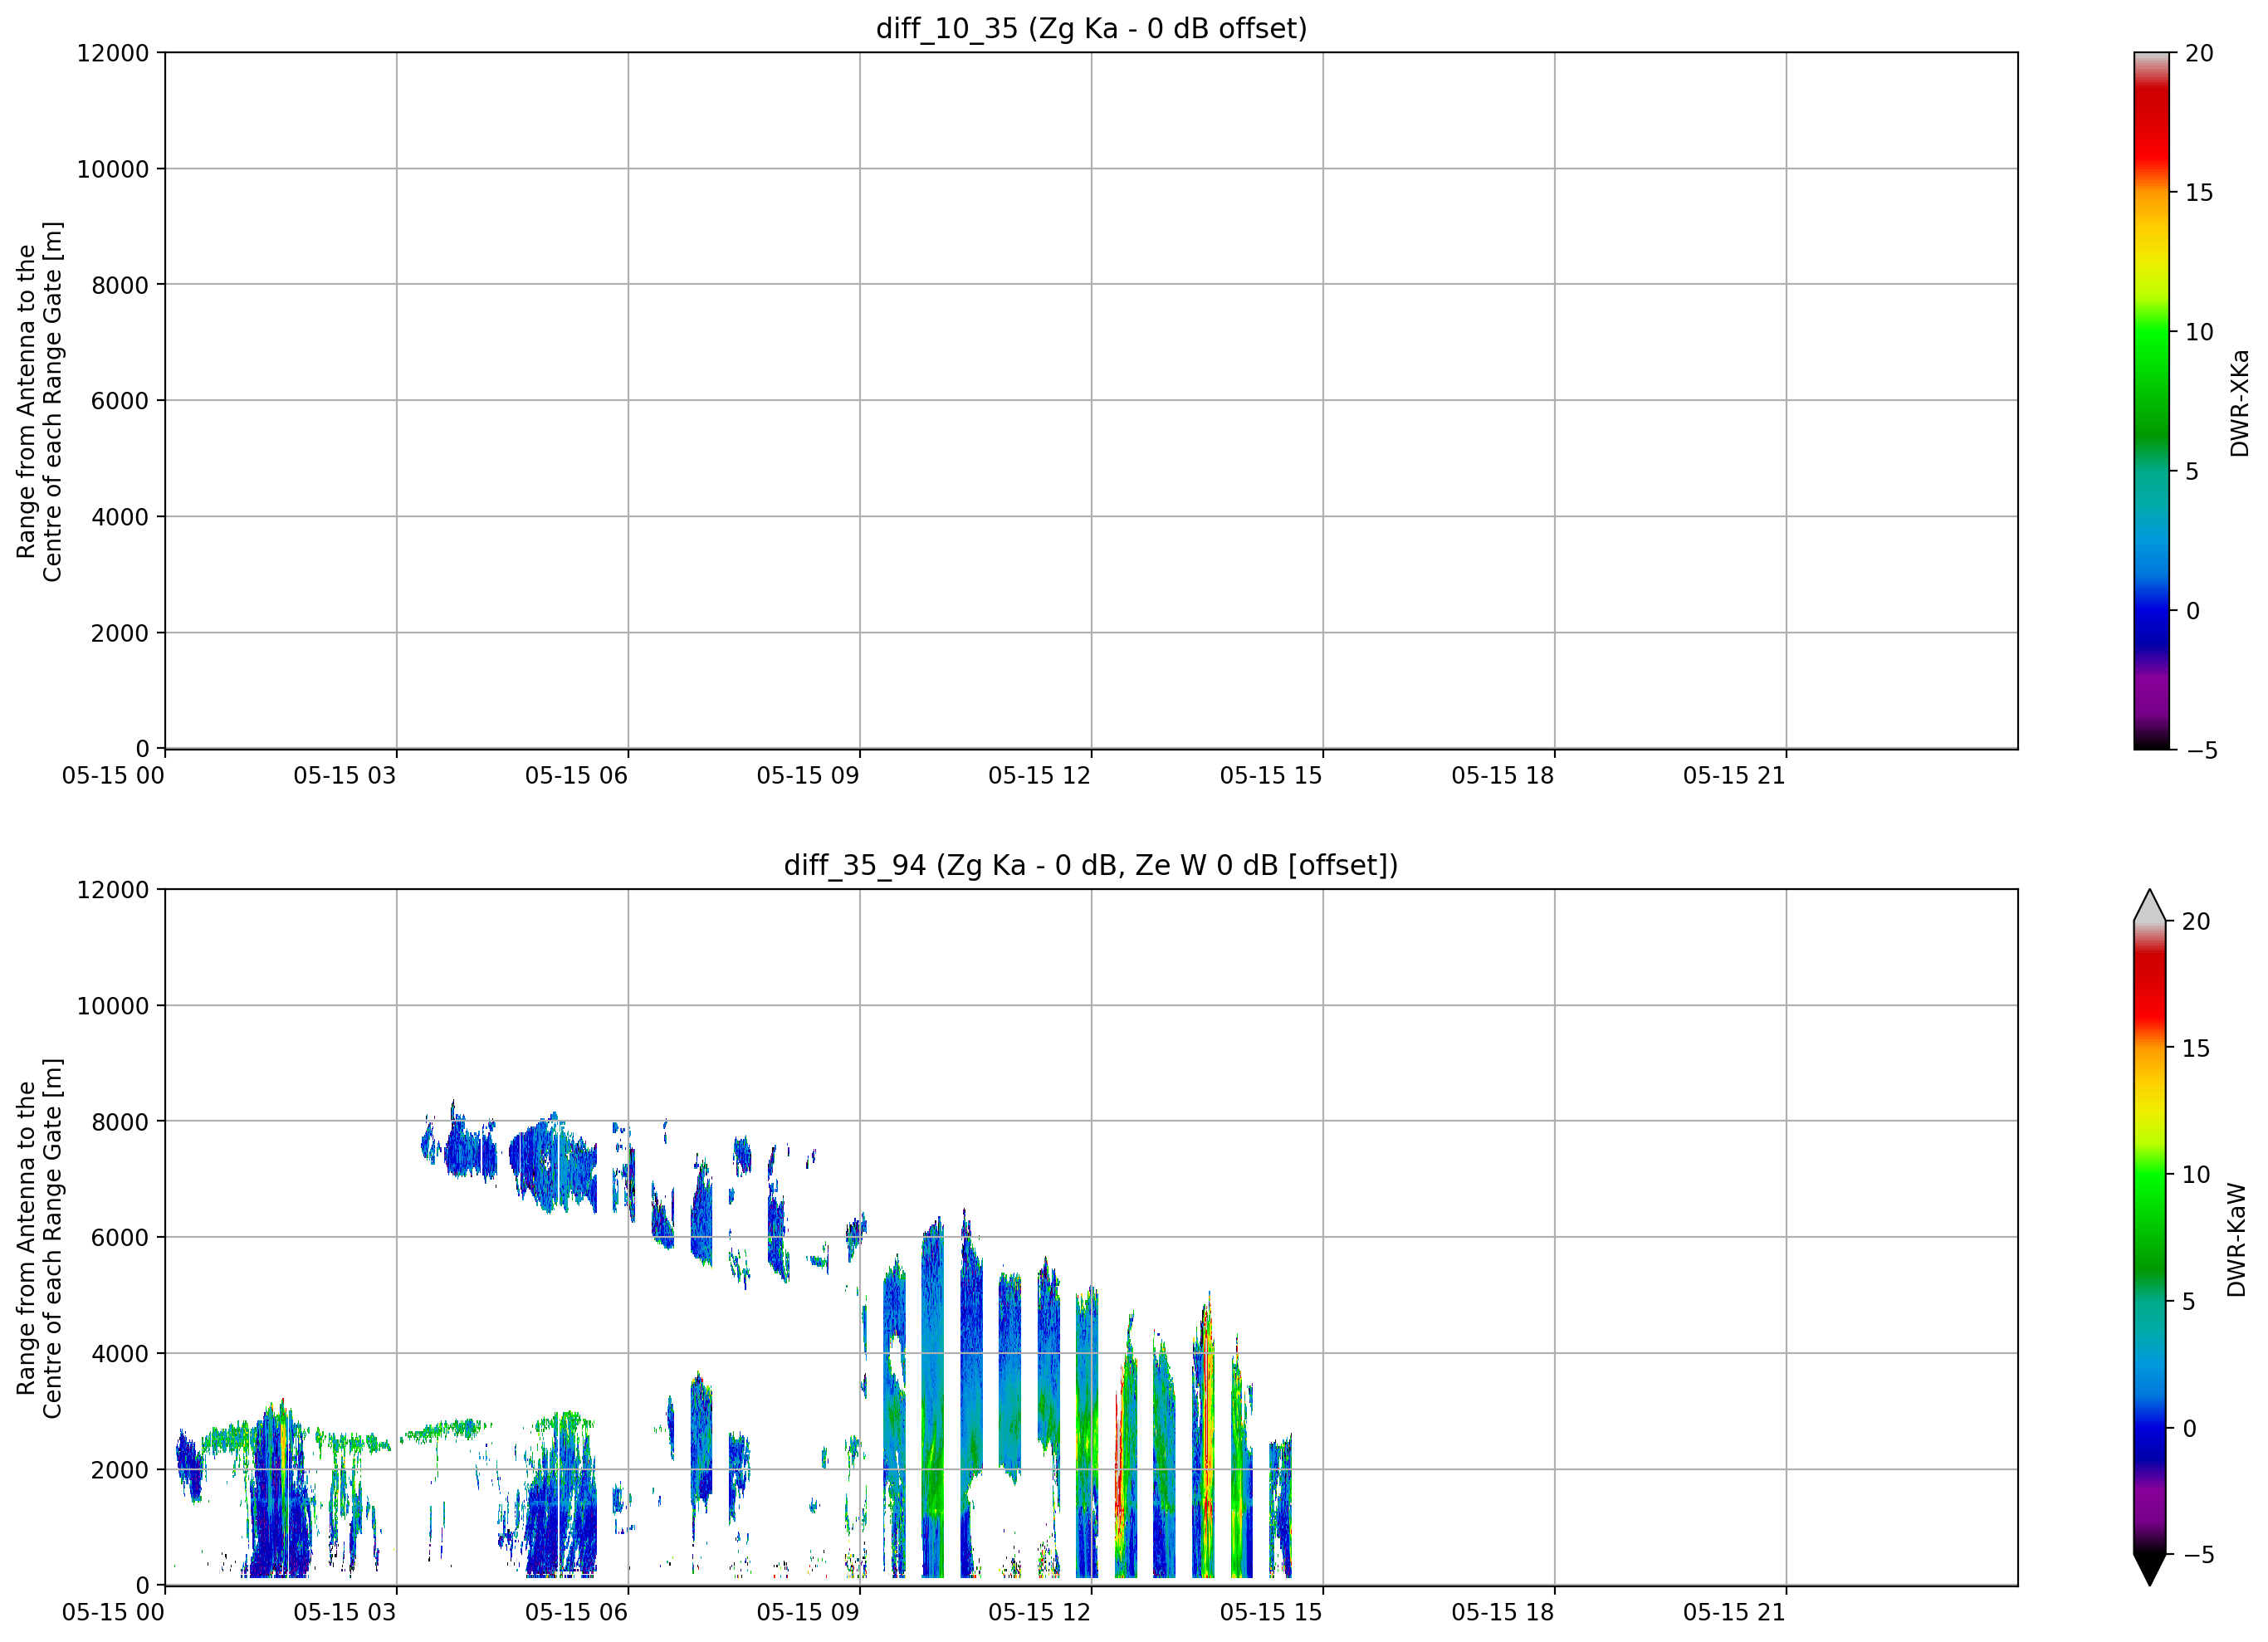This screenshot has width=2268, height=1642.
Task: Click the "05-15 21" tick under the diff_35_94 plot
Action: tap(1734, 1613)
